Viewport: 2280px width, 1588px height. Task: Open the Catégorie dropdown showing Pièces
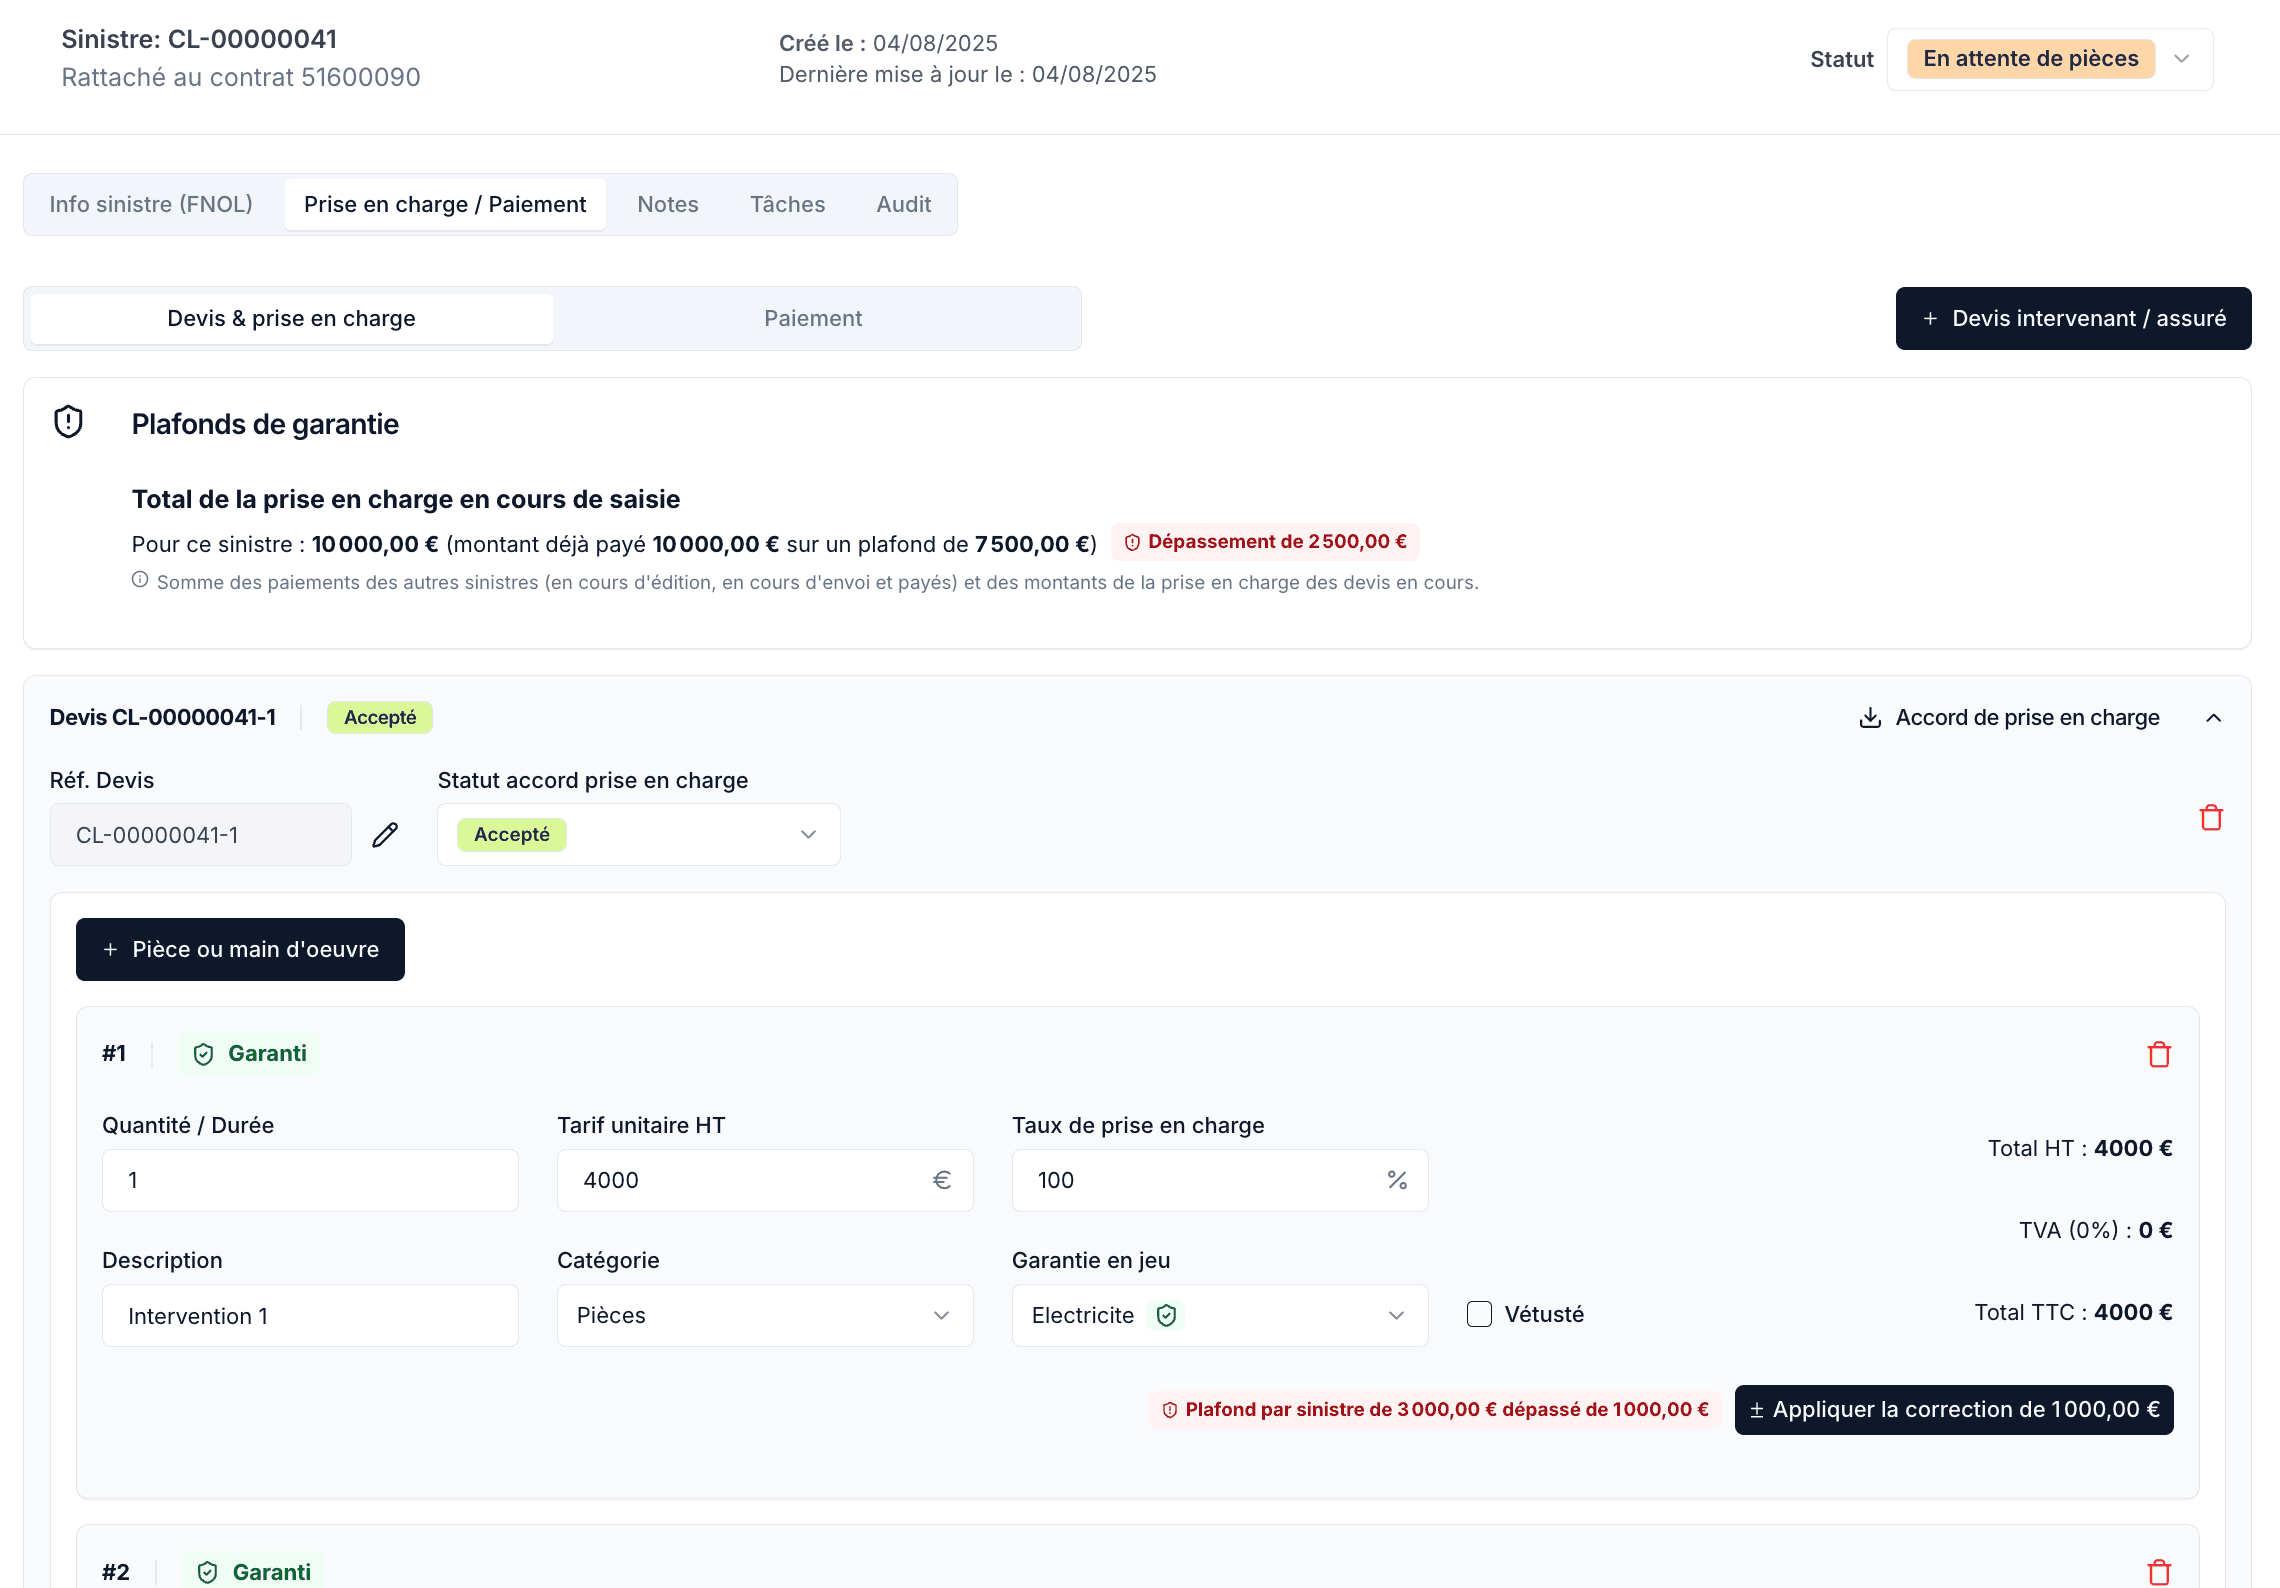coord(763,1315)
